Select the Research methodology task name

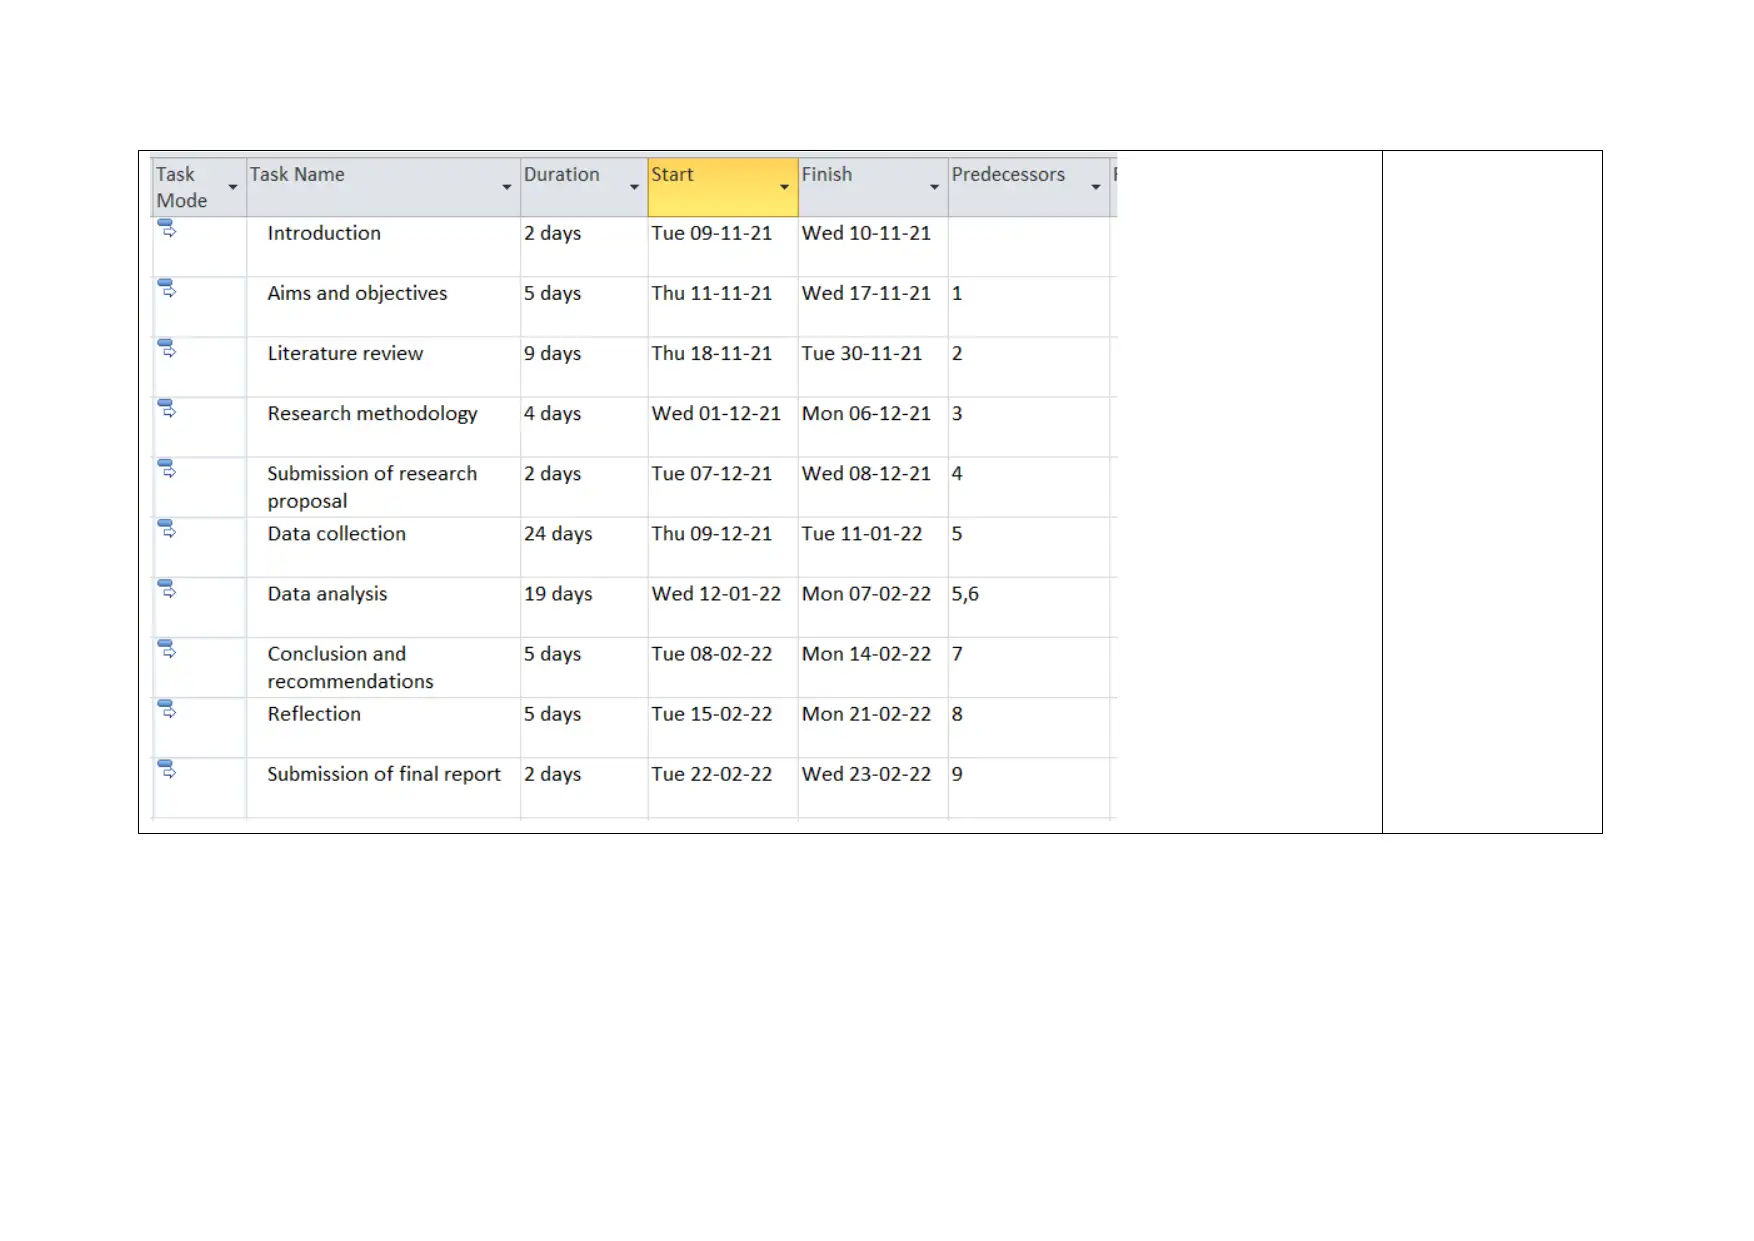tap(383, 427)
